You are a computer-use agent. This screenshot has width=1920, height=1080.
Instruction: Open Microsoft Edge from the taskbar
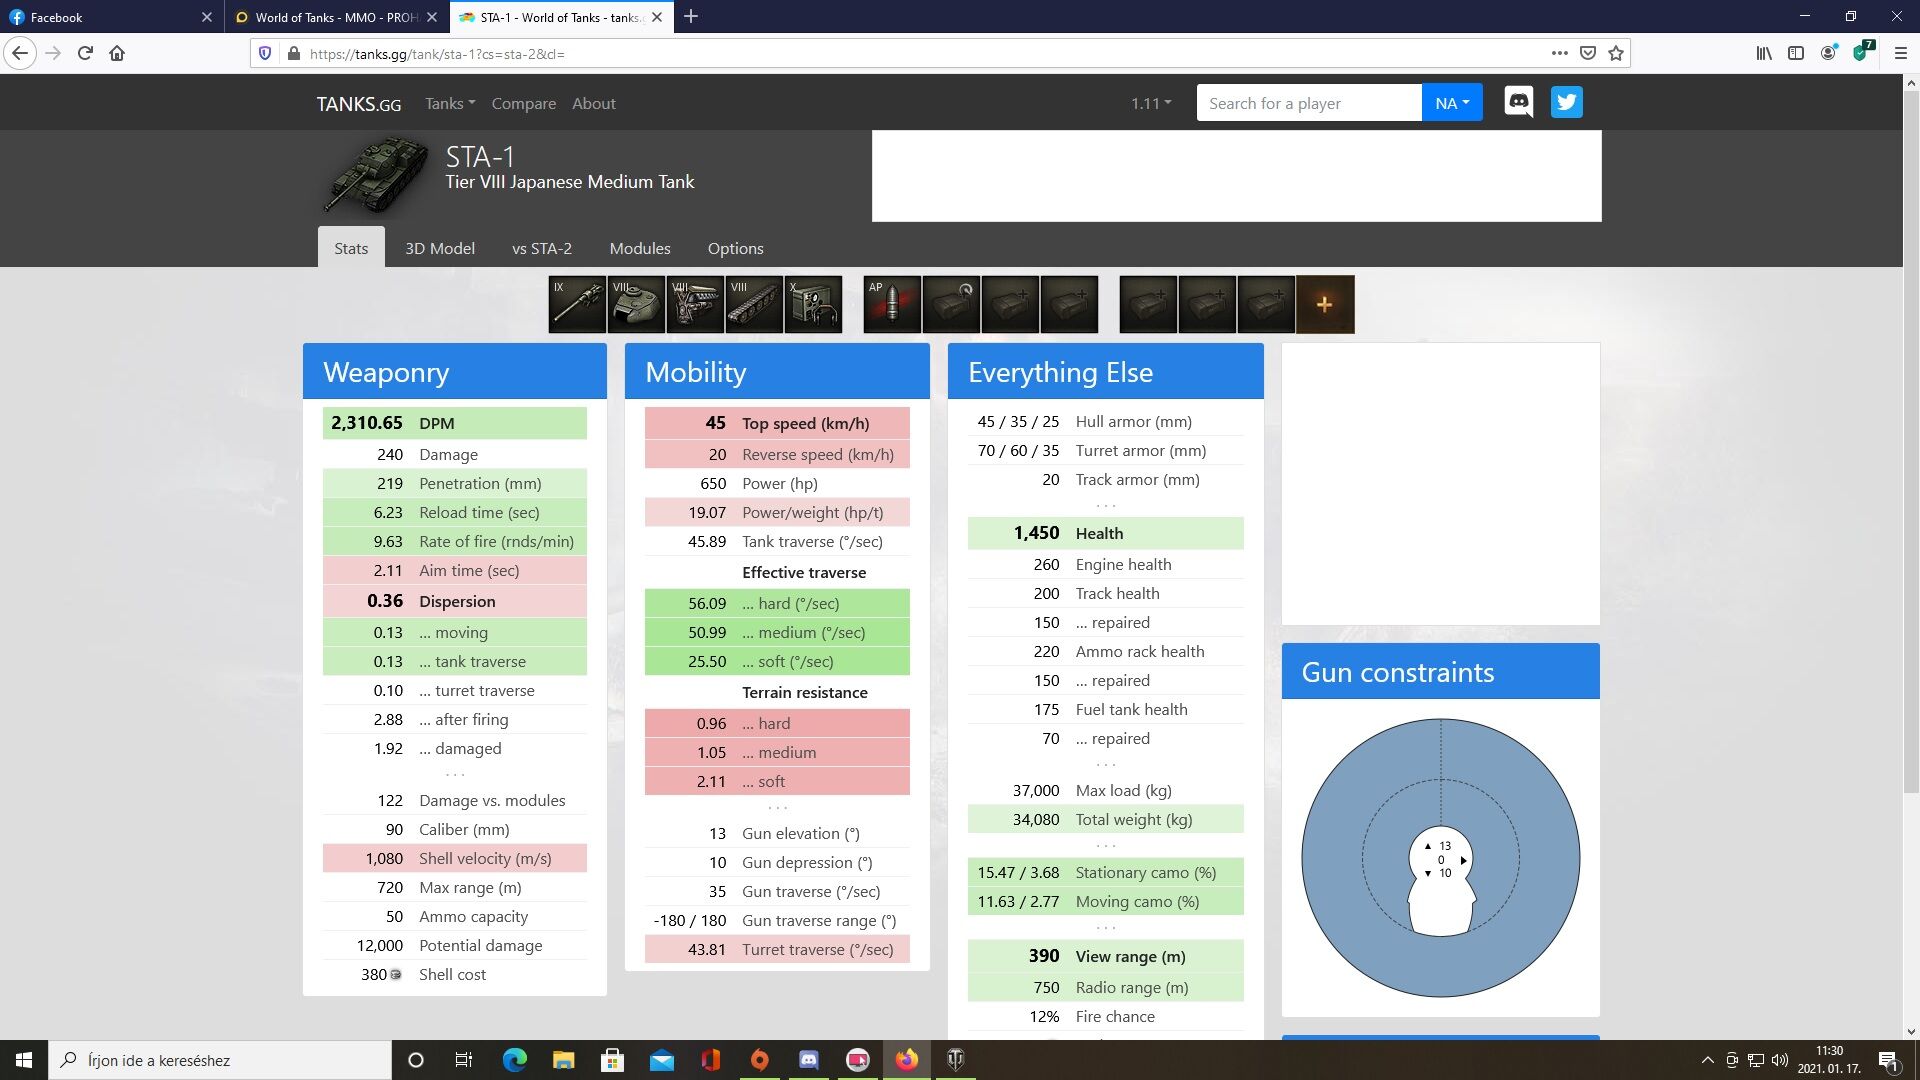point(514,1060)
